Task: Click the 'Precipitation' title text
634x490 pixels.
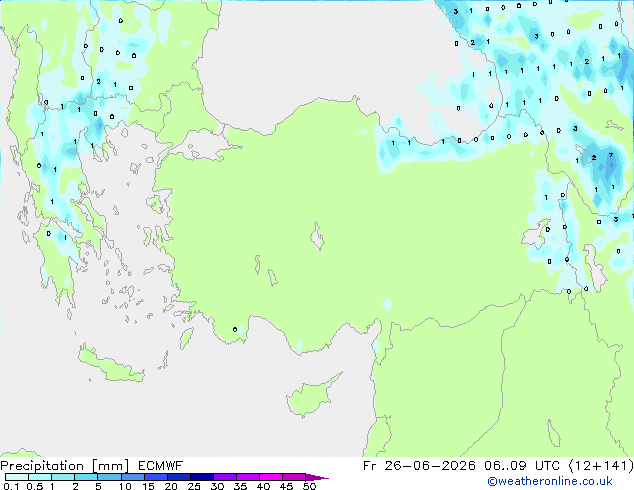Action: point(42,466)
